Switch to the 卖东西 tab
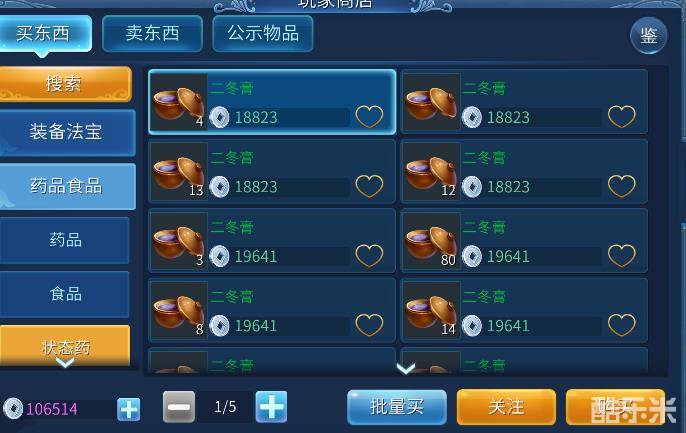 pos(152,33)
